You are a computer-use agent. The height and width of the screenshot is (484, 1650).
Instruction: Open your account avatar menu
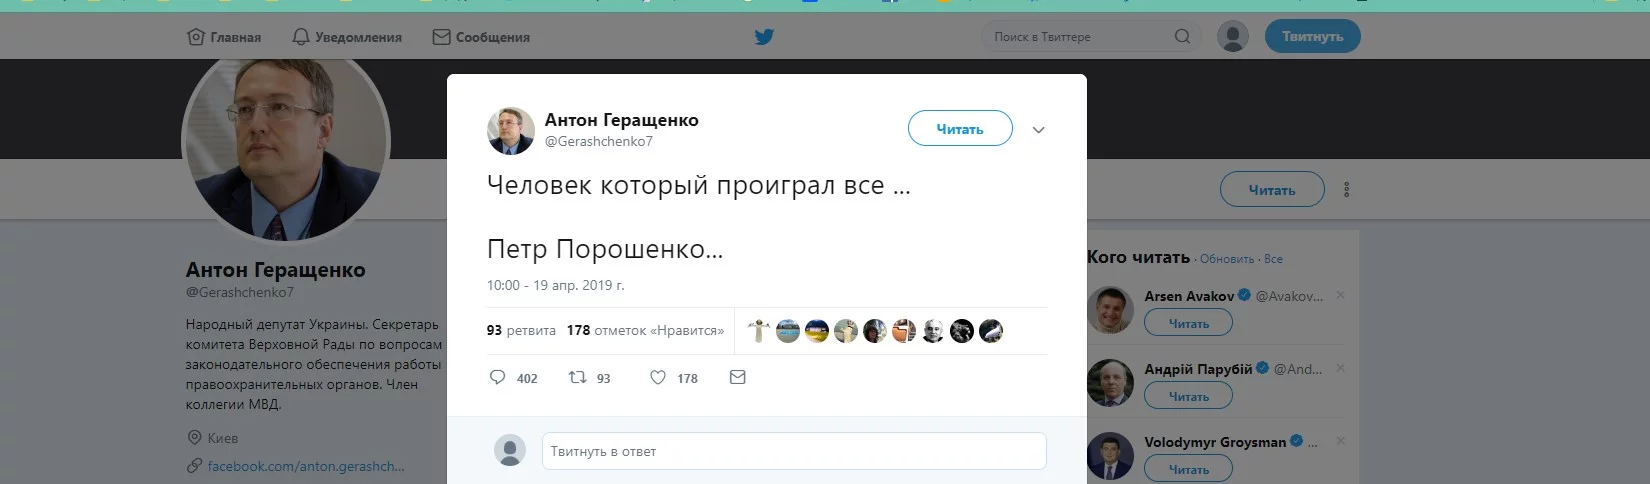(1233, 37)
